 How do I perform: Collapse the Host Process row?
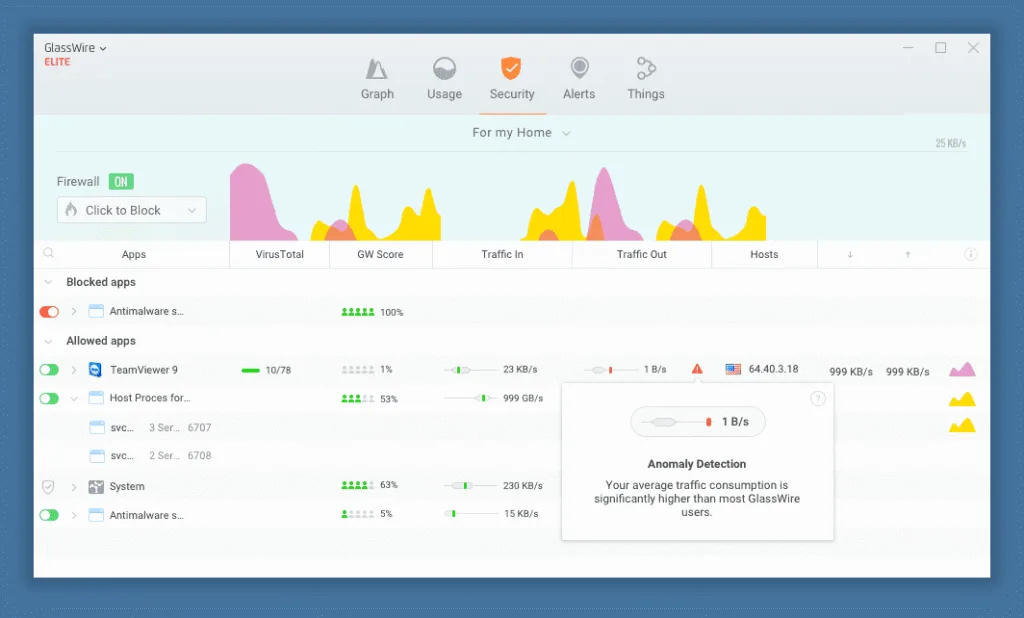pos(74,399)
